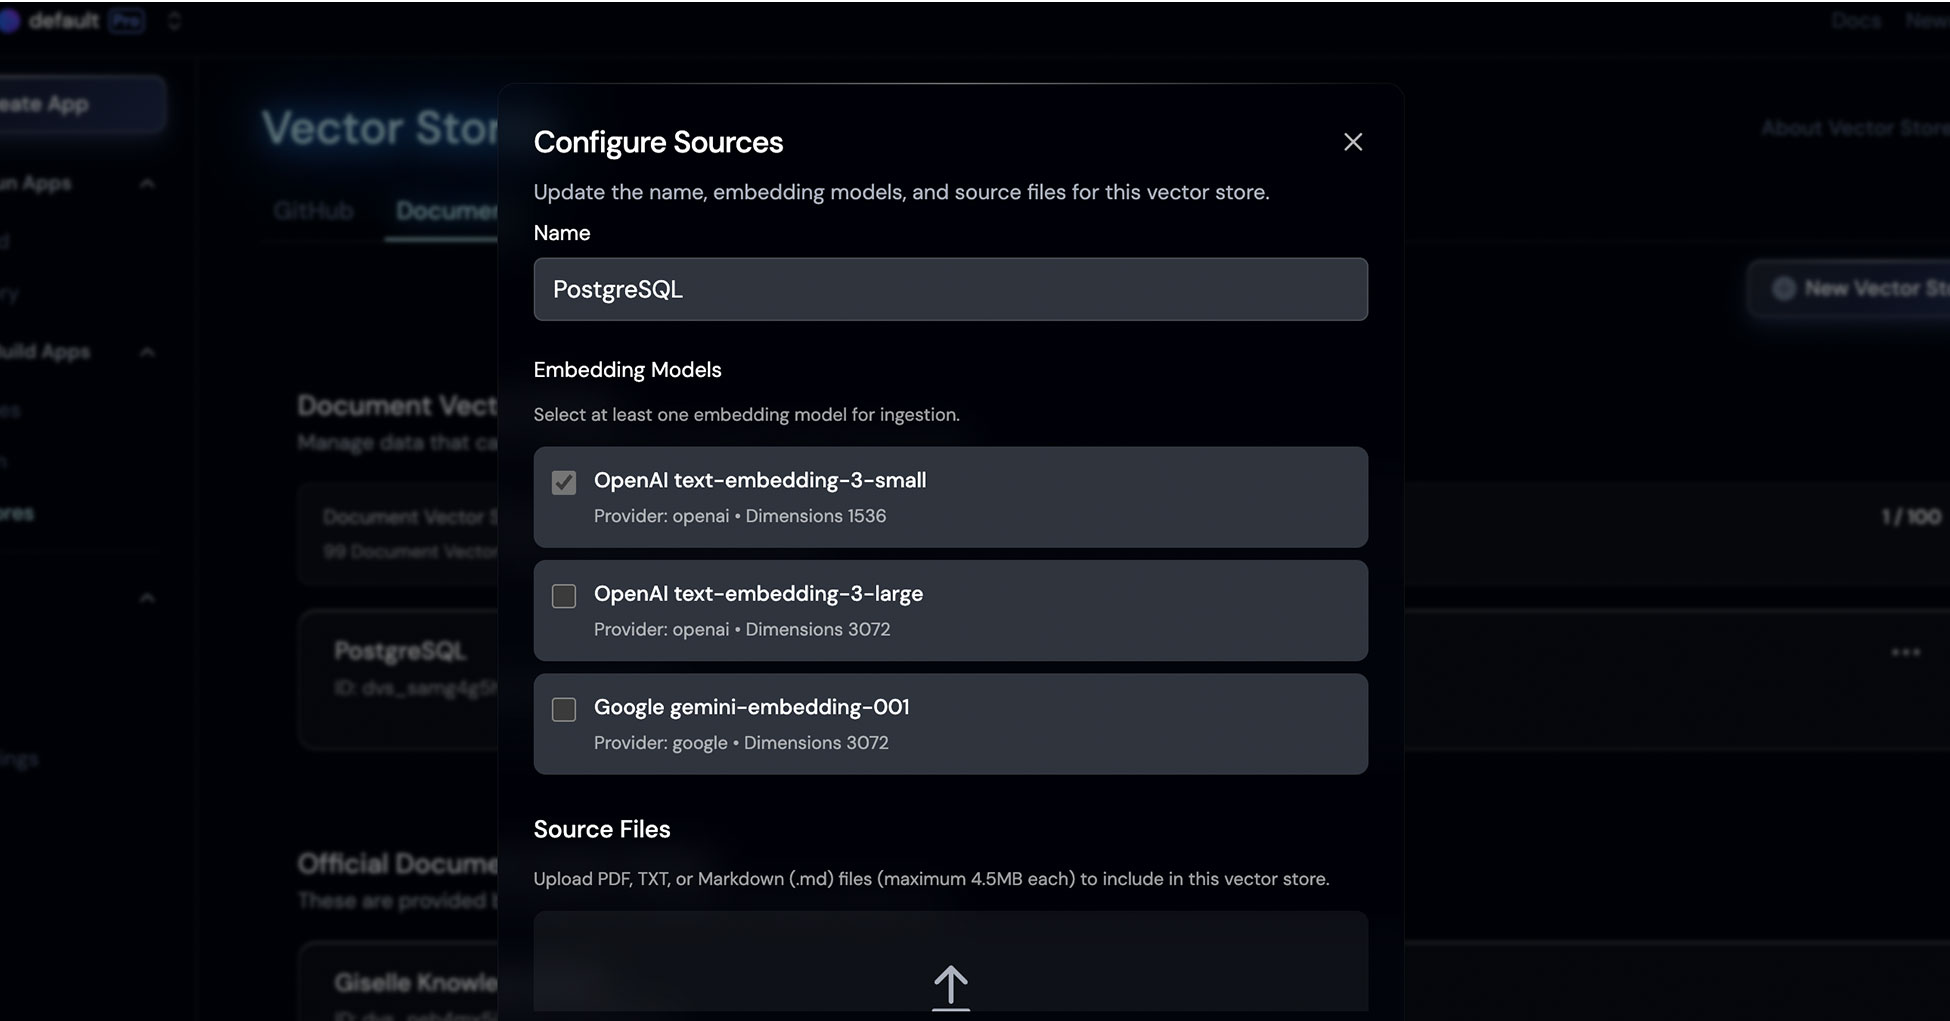The image size is (1950, 1021).
Task: Click the upload arrow icon under Source Files
Action: click(950, 986)
